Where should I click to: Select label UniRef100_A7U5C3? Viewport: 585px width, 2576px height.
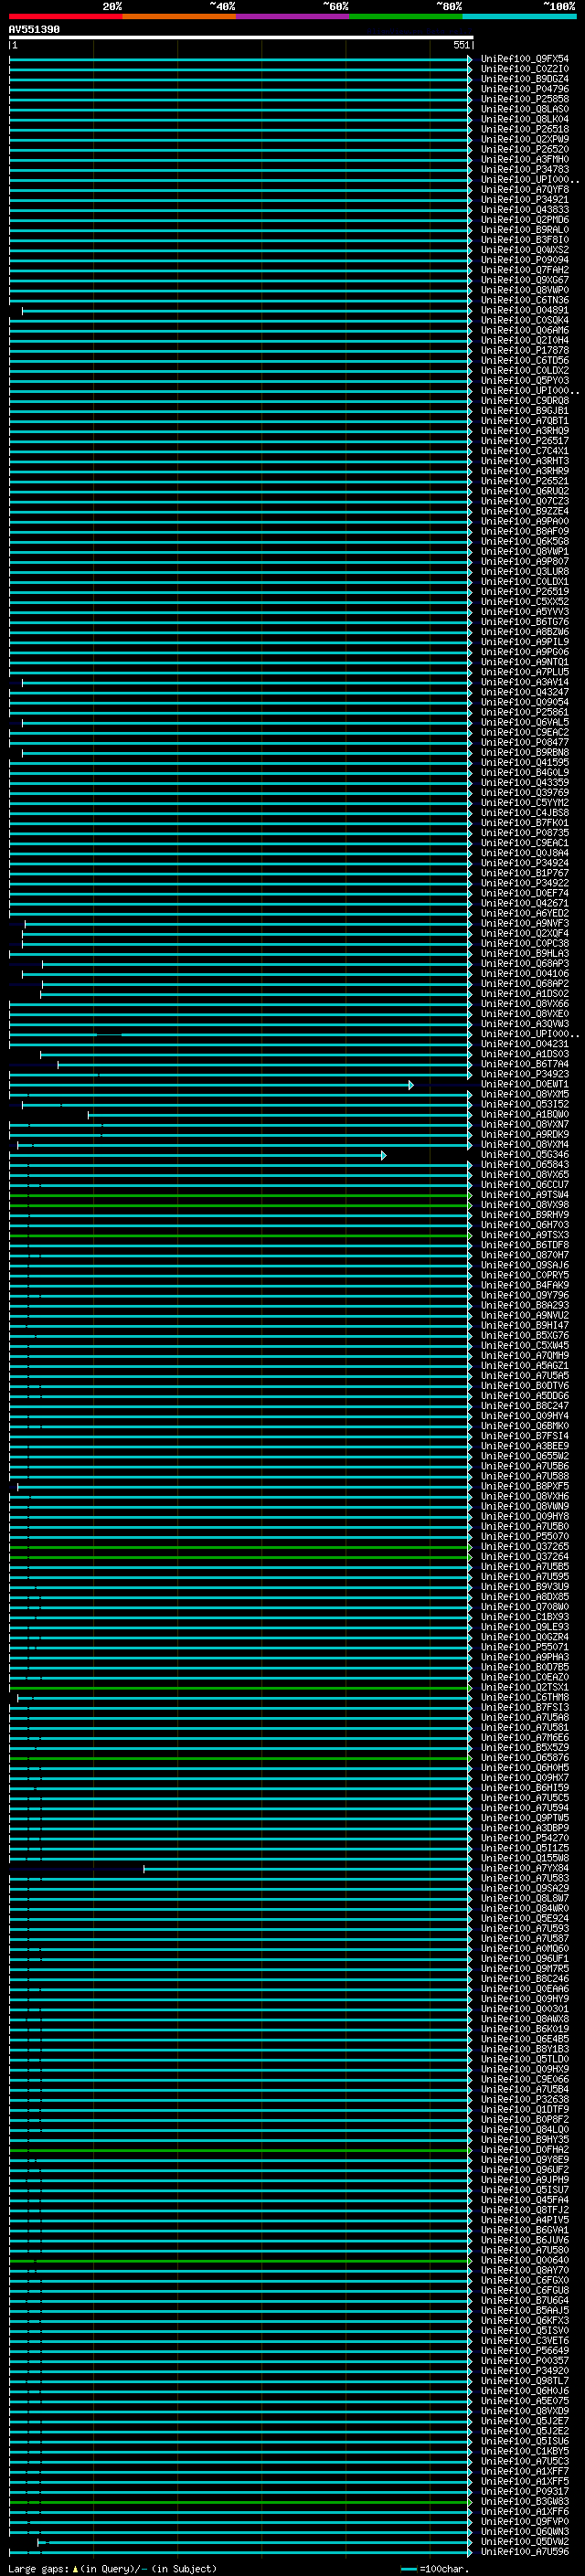coord(524,2462)
